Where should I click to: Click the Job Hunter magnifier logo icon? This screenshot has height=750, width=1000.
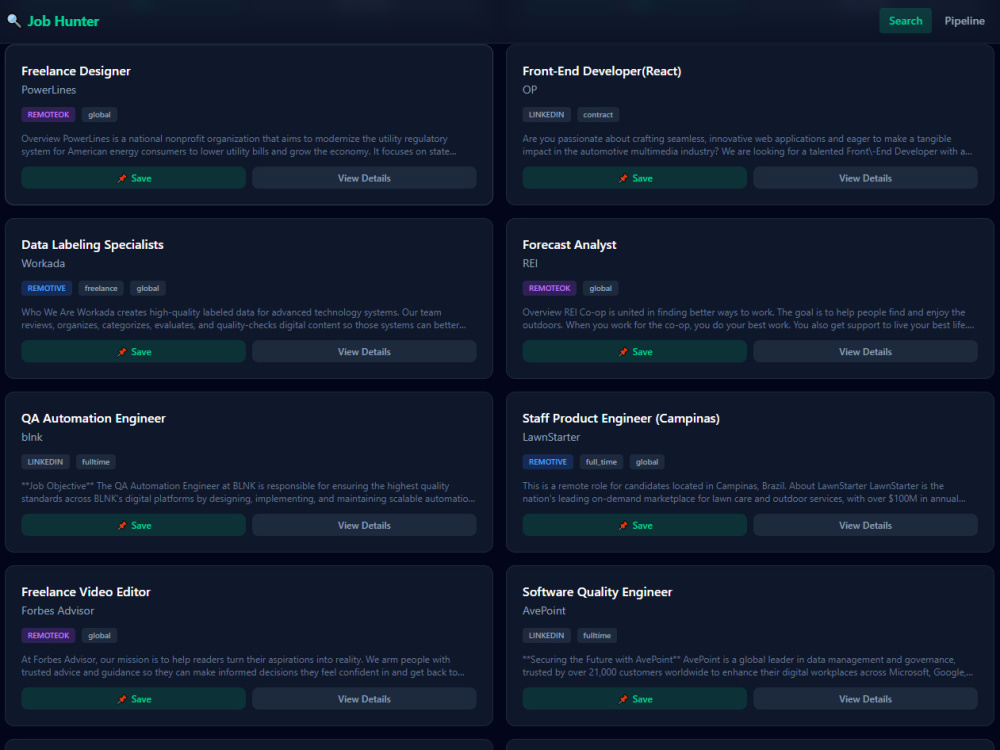13,21
